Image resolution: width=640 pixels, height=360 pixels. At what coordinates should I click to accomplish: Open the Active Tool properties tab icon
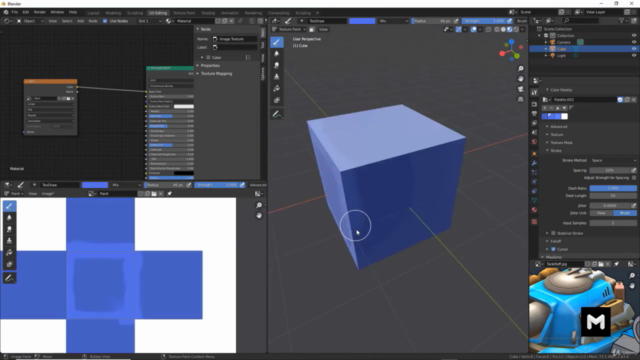[x=534, y=93]
